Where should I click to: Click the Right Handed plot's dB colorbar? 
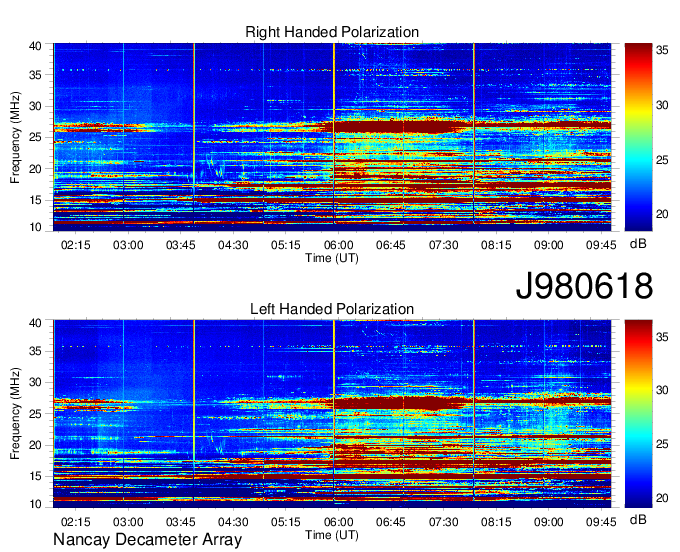[638, 137]
